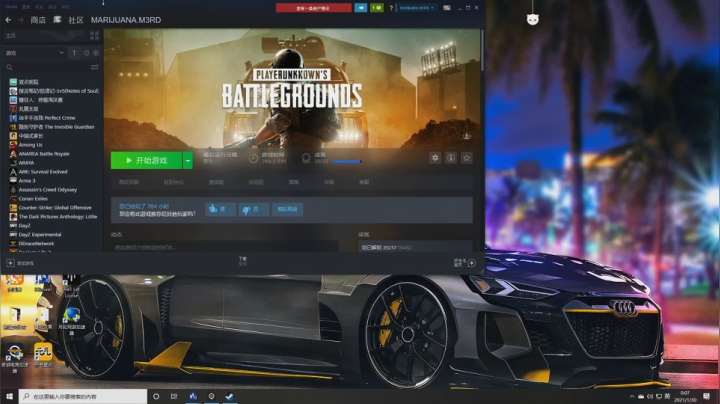Open the game info icon
The image size is (720, 404).
click(x=451, y=158)
